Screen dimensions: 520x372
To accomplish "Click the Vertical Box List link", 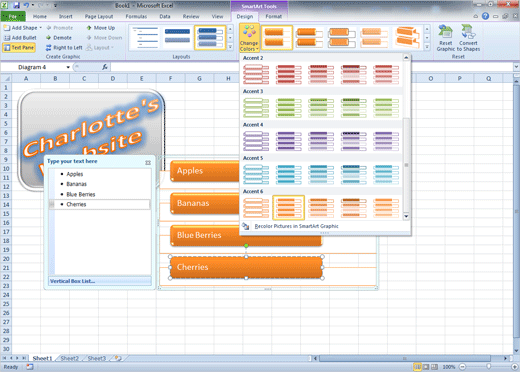I will pos(72,281).
